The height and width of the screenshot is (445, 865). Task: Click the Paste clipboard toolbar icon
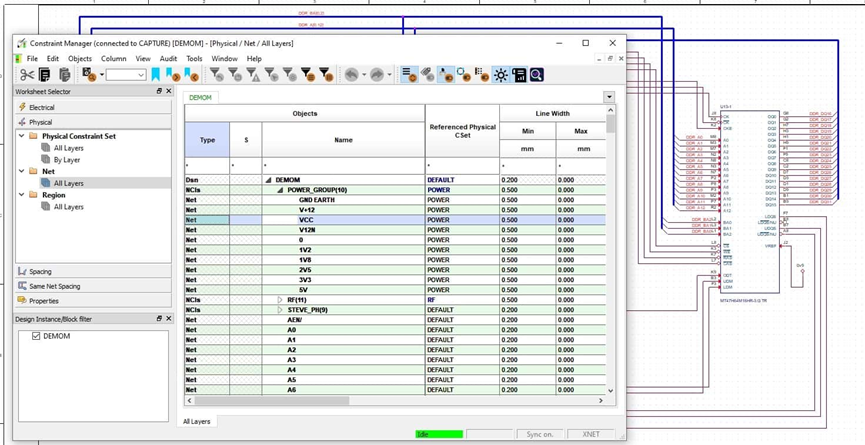(65, 75)
